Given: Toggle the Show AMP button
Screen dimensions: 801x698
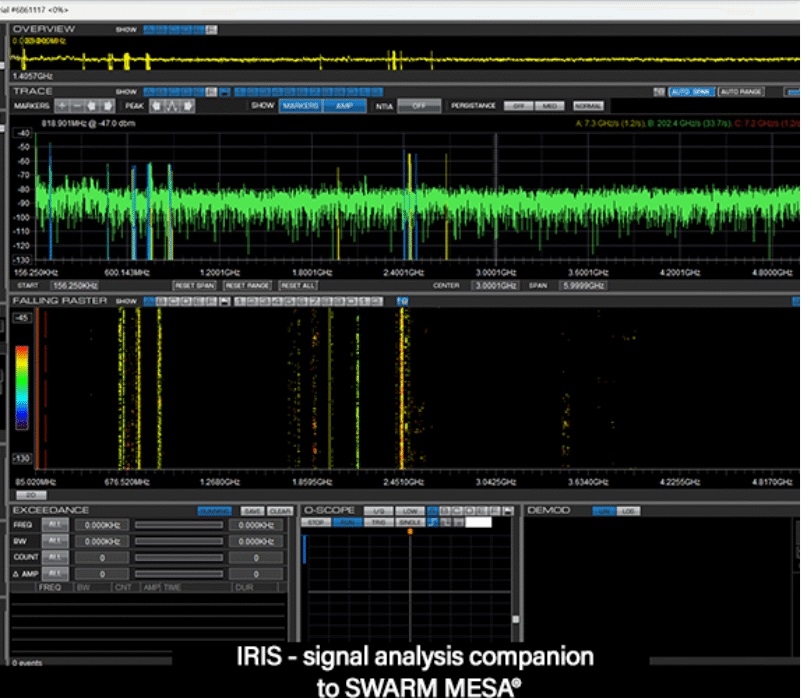Looking at the screenshot, I should tap(343, 105).
